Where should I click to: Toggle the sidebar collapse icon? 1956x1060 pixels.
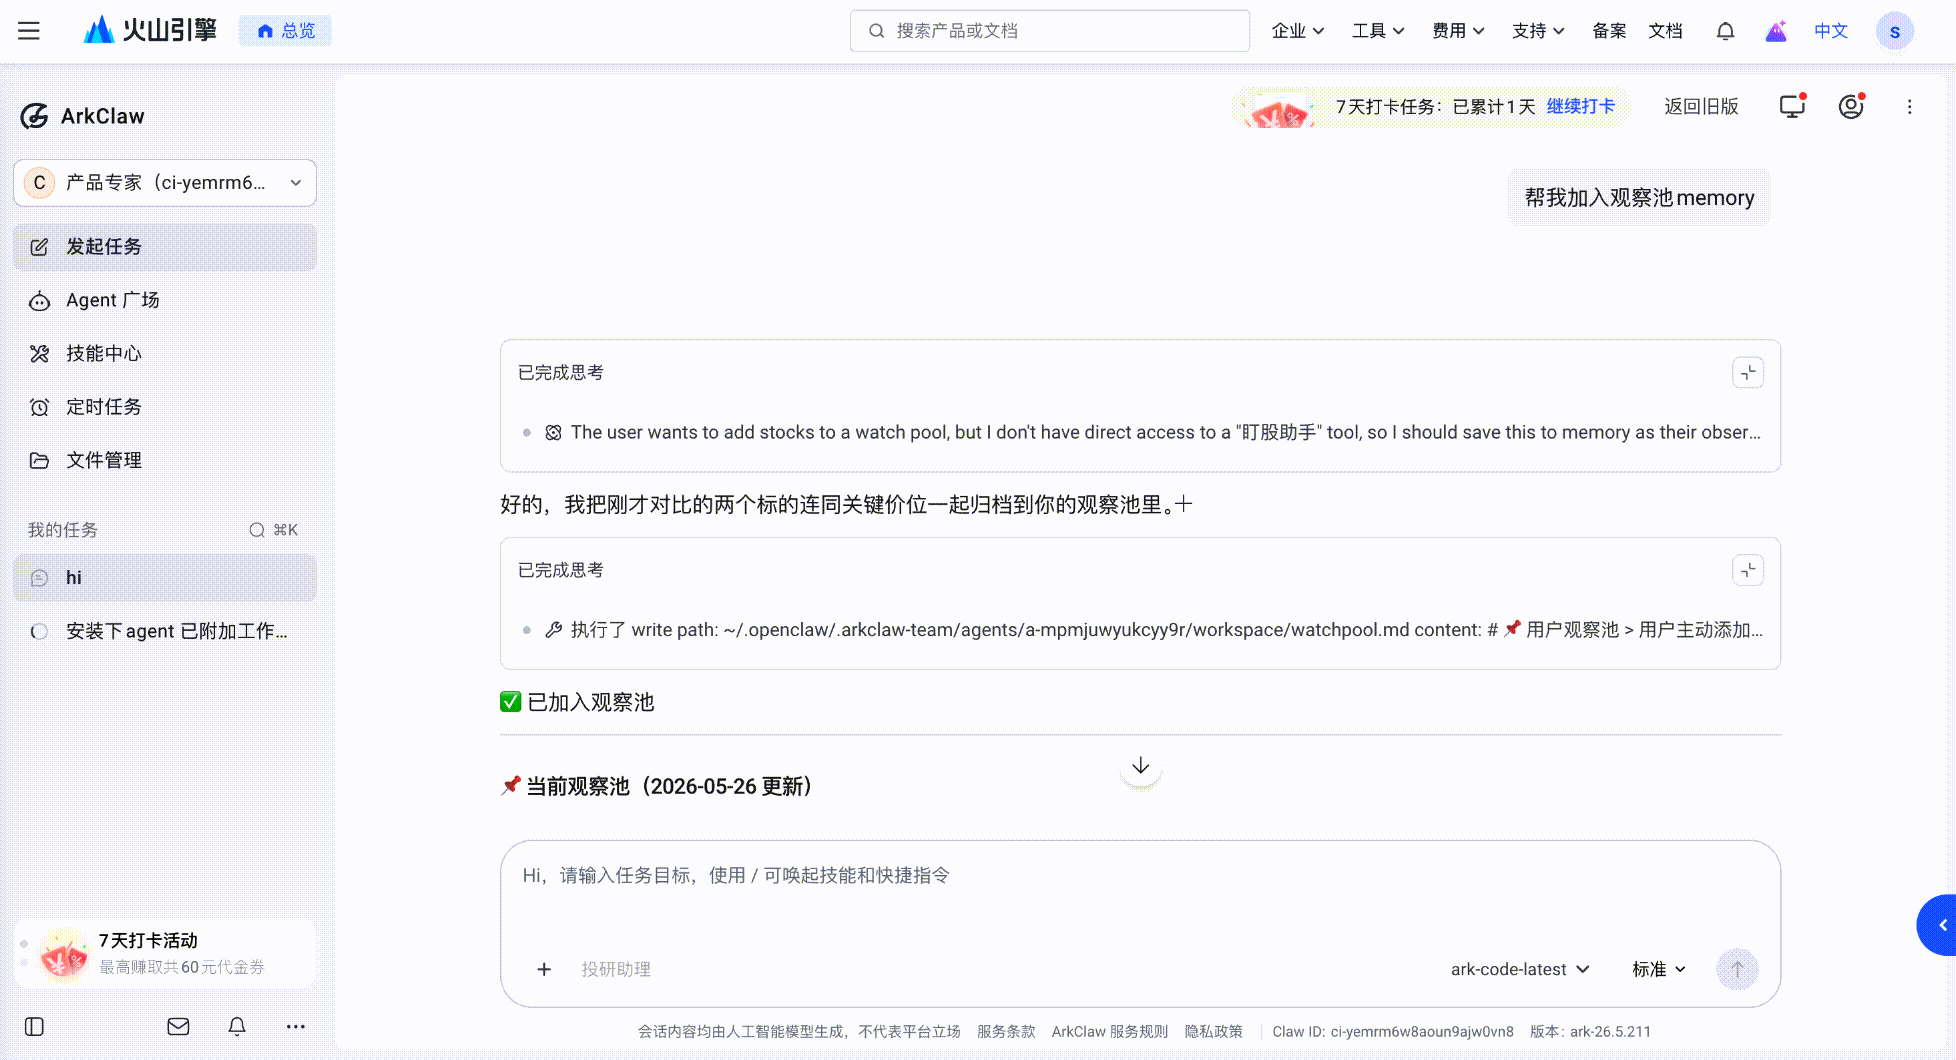tap(34, 1026)
